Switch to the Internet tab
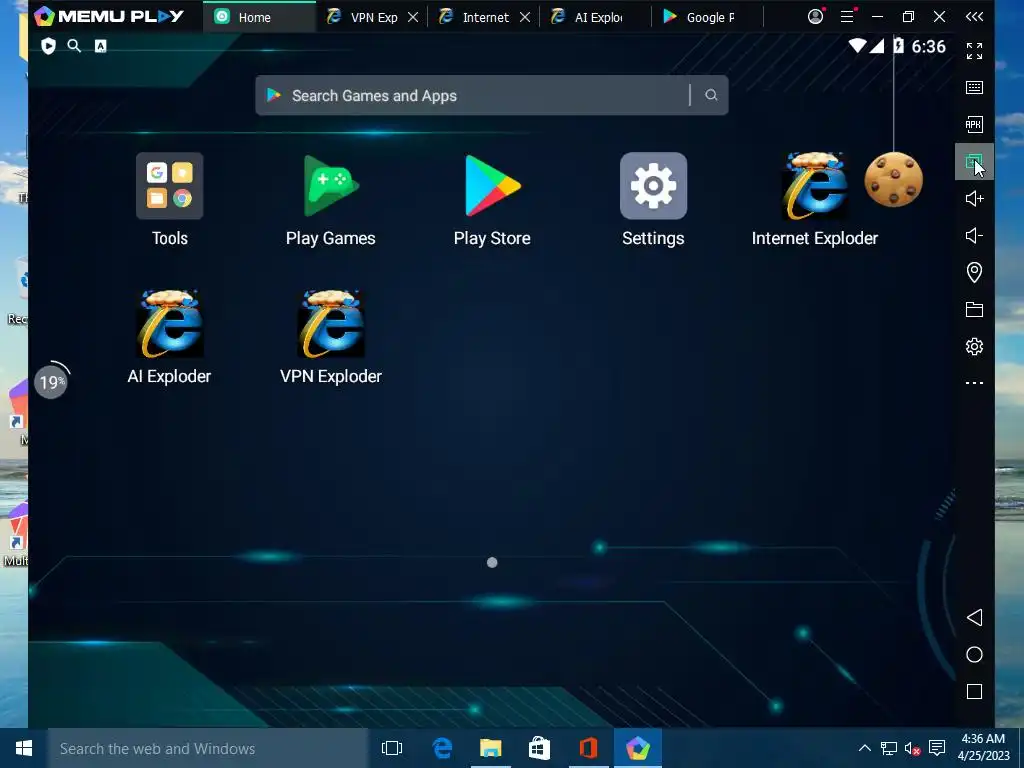 point(485,17)
